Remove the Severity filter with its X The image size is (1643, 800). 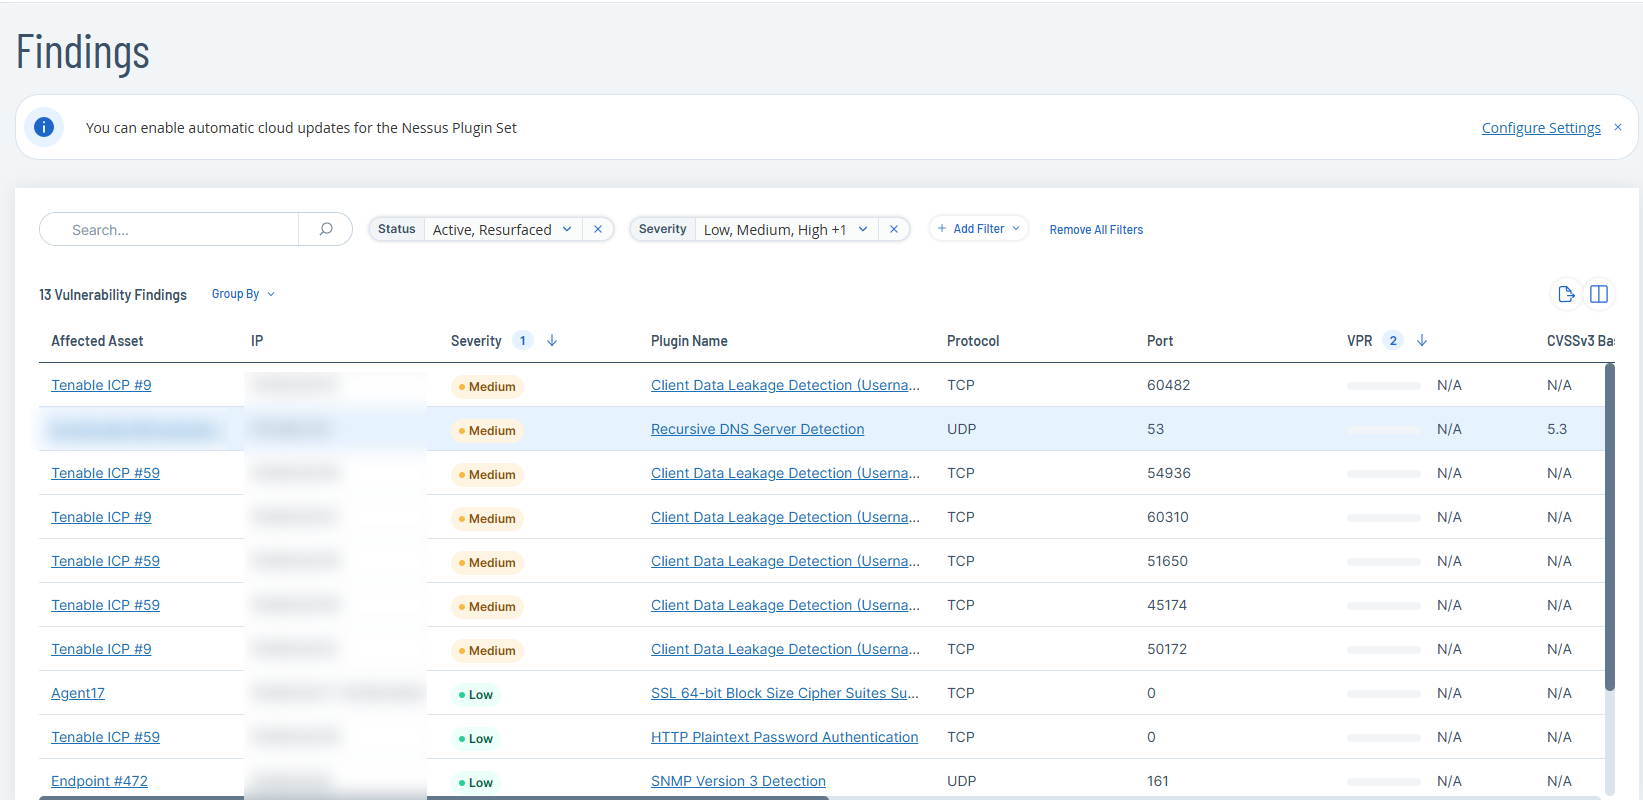click(x=894, y=229)
